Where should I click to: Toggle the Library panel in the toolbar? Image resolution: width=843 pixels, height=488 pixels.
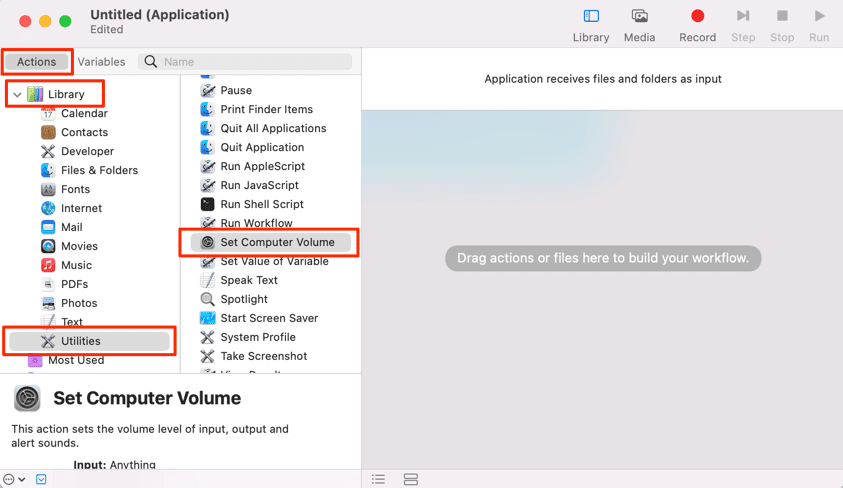coord(590,25)
